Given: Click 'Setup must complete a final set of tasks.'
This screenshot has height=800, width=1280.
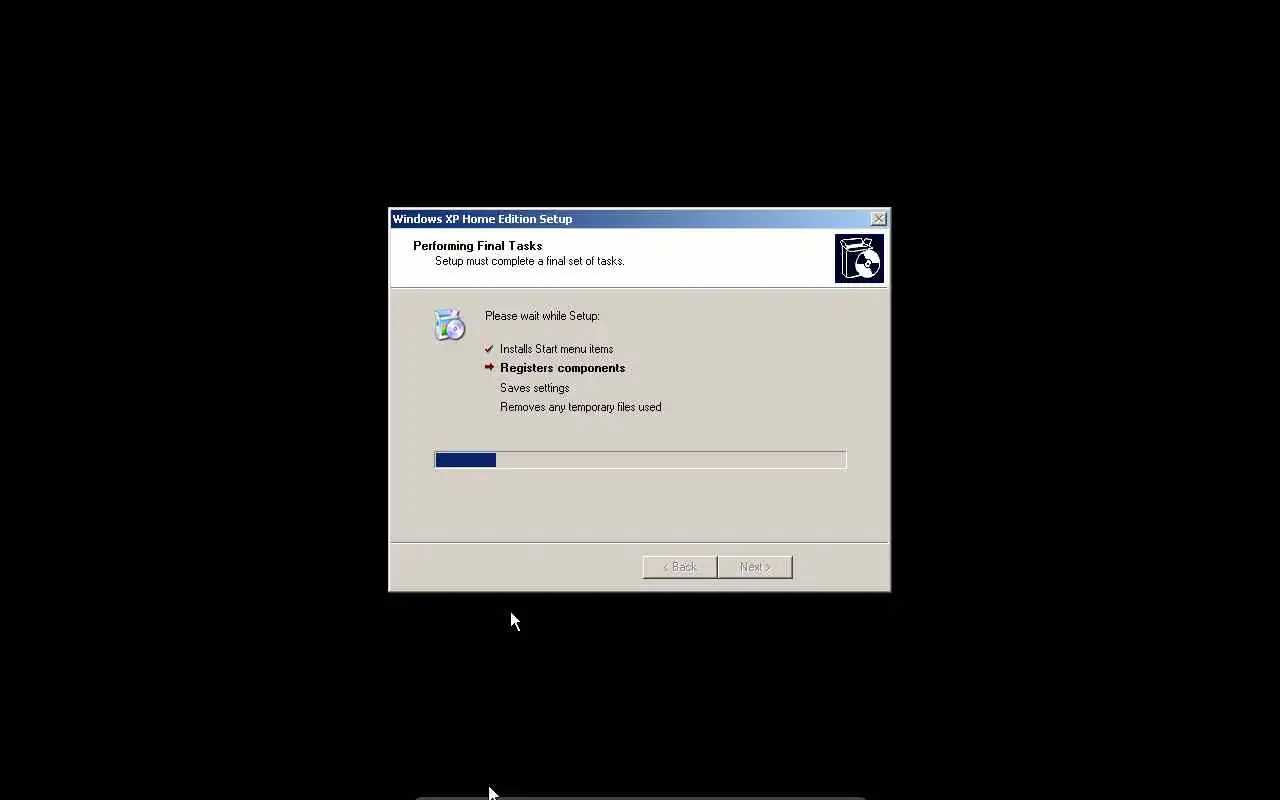Looking at the screenshot, I should coord(529,261).
